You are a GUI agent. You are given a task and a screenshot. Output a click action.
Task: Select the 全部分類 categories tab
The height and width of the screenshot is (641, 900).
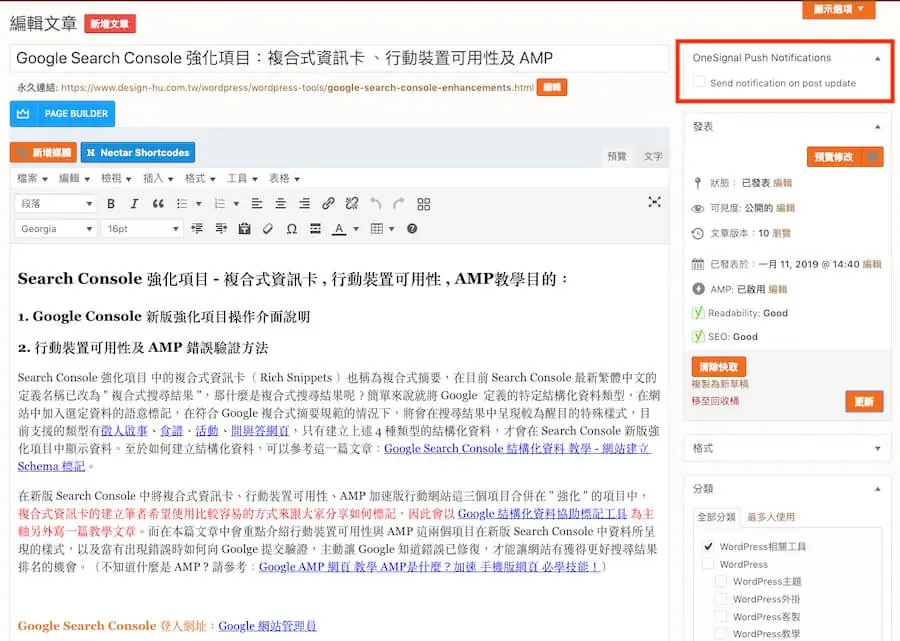click(x=716, y=516)
